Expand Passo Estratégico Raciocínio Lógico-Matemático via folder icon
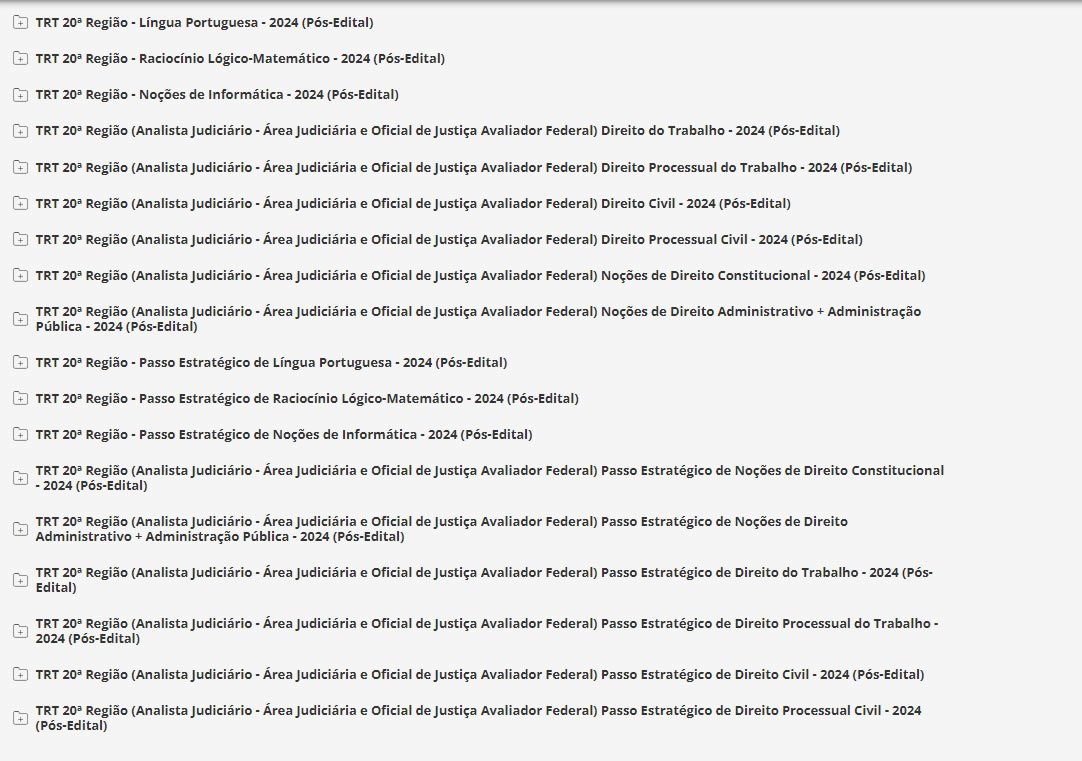The image size is (1082, 761). (20, 399)
